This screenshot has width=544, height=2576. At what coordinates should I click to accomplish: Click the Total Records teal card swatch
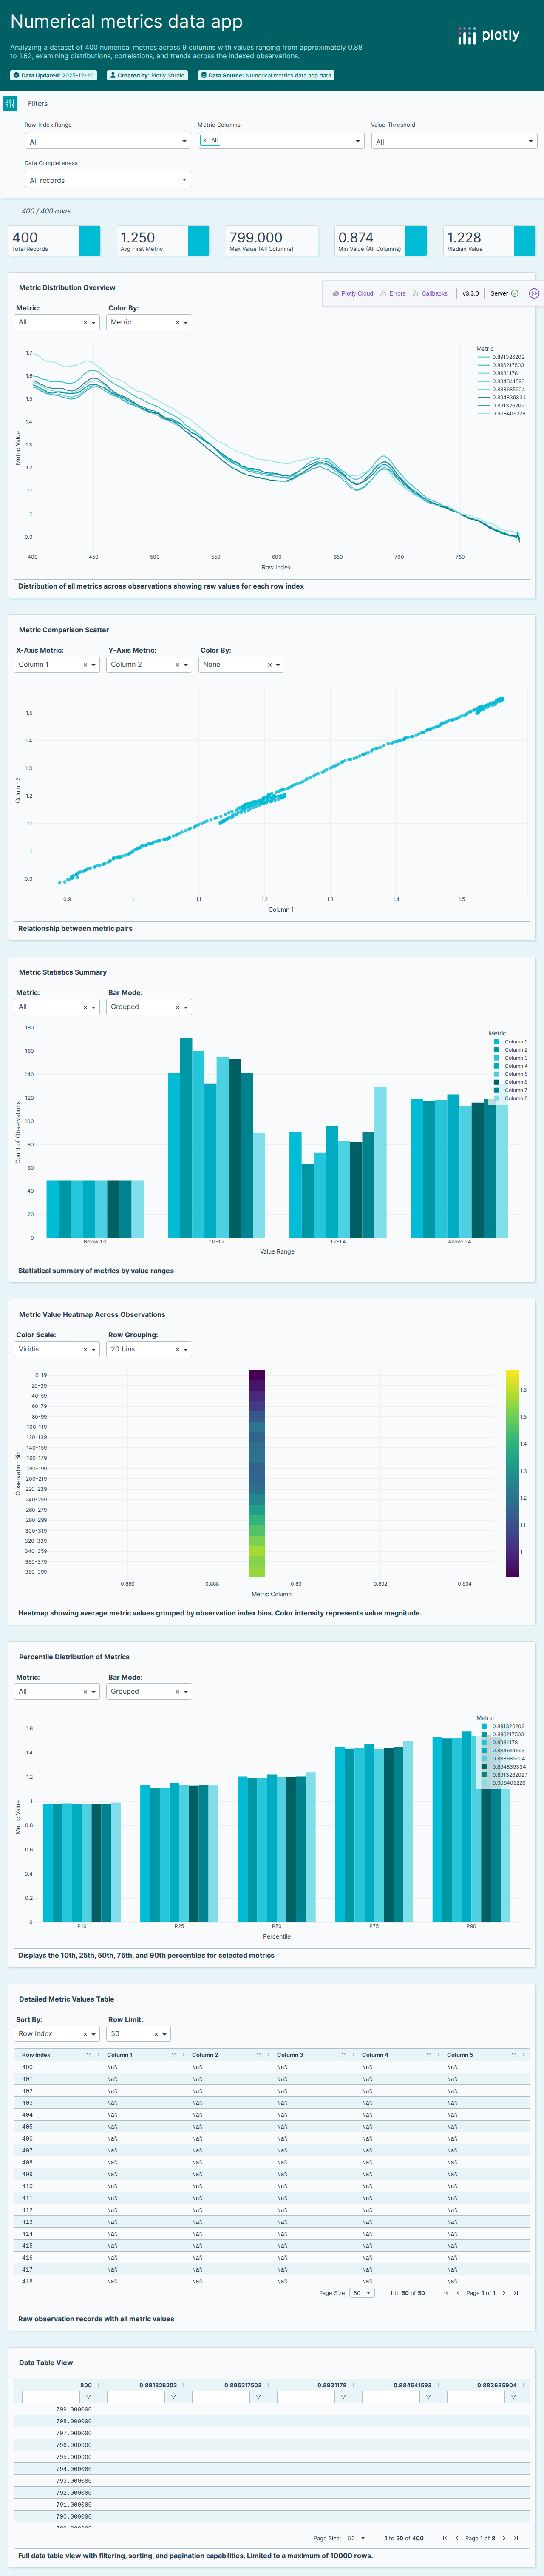89,240
